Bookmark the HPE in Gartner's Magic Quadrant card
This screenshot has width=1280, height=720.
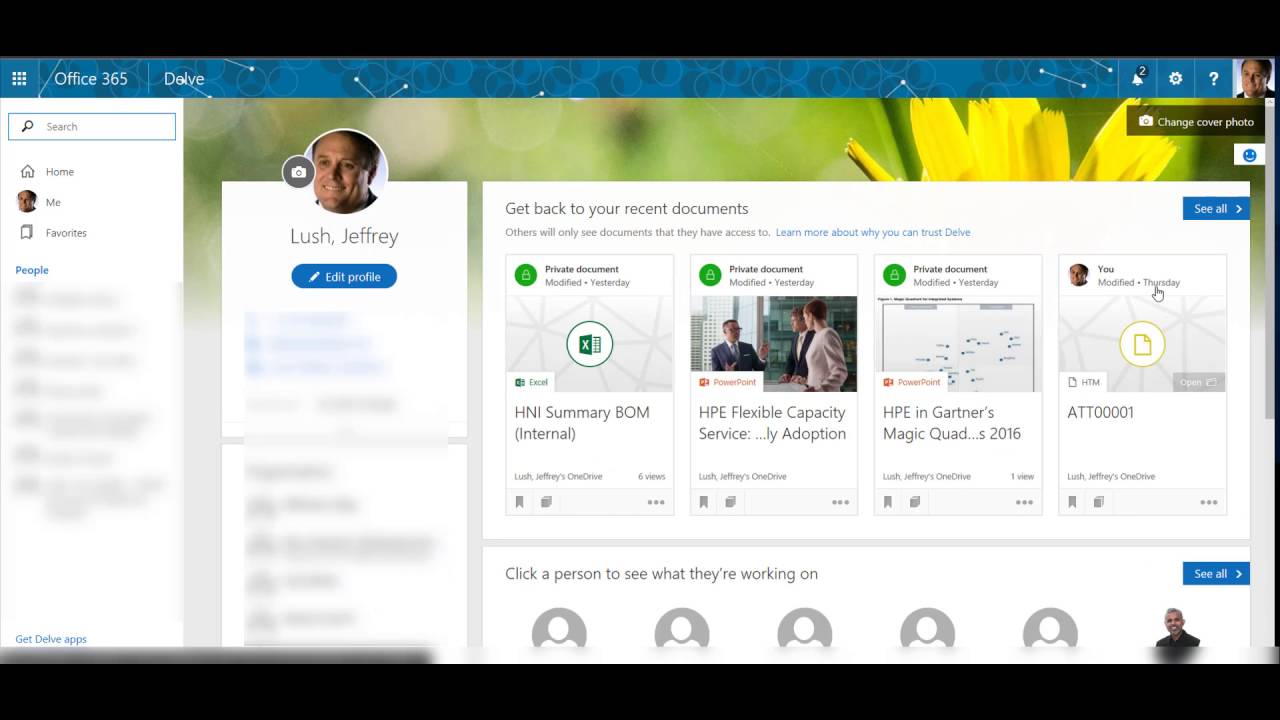click(887, 502)
